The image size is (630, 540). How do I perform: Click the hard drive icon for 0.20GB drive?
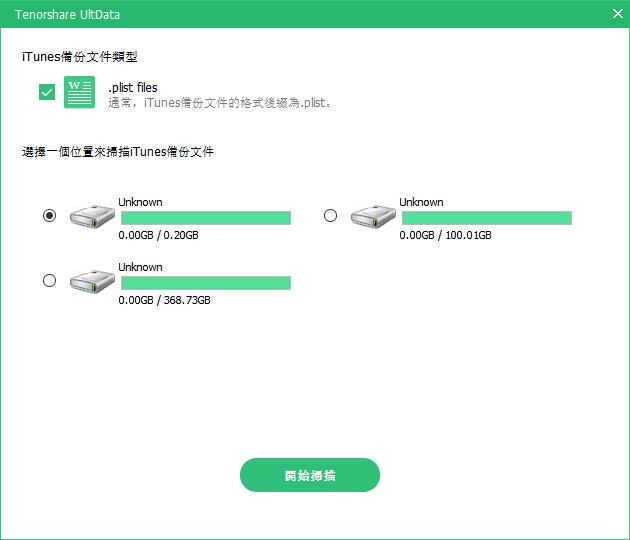[x=92, y=217]
